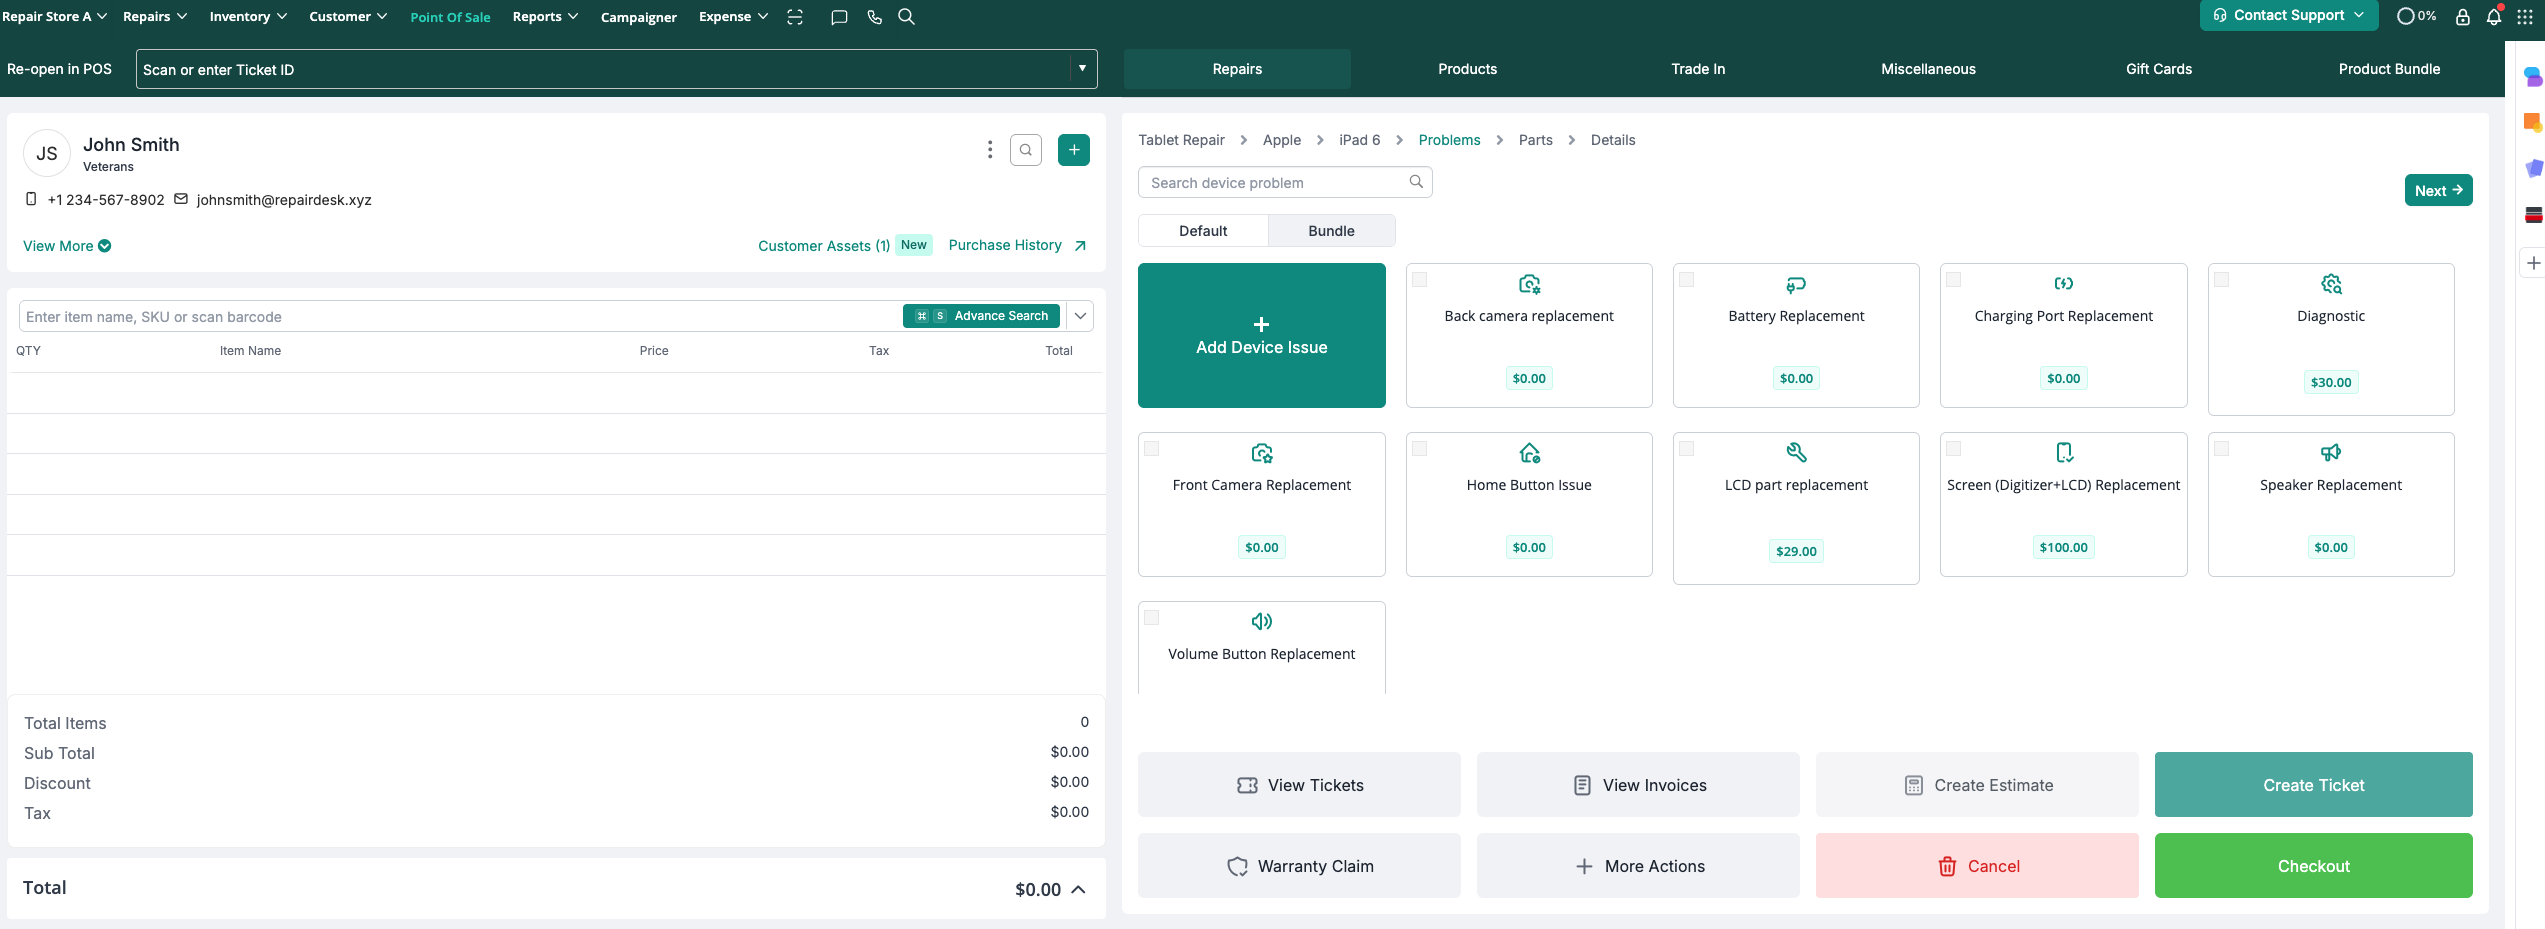2545x929 pixels.
Task: Switch to the Trade In tab
Action: tap(1697, 69)
